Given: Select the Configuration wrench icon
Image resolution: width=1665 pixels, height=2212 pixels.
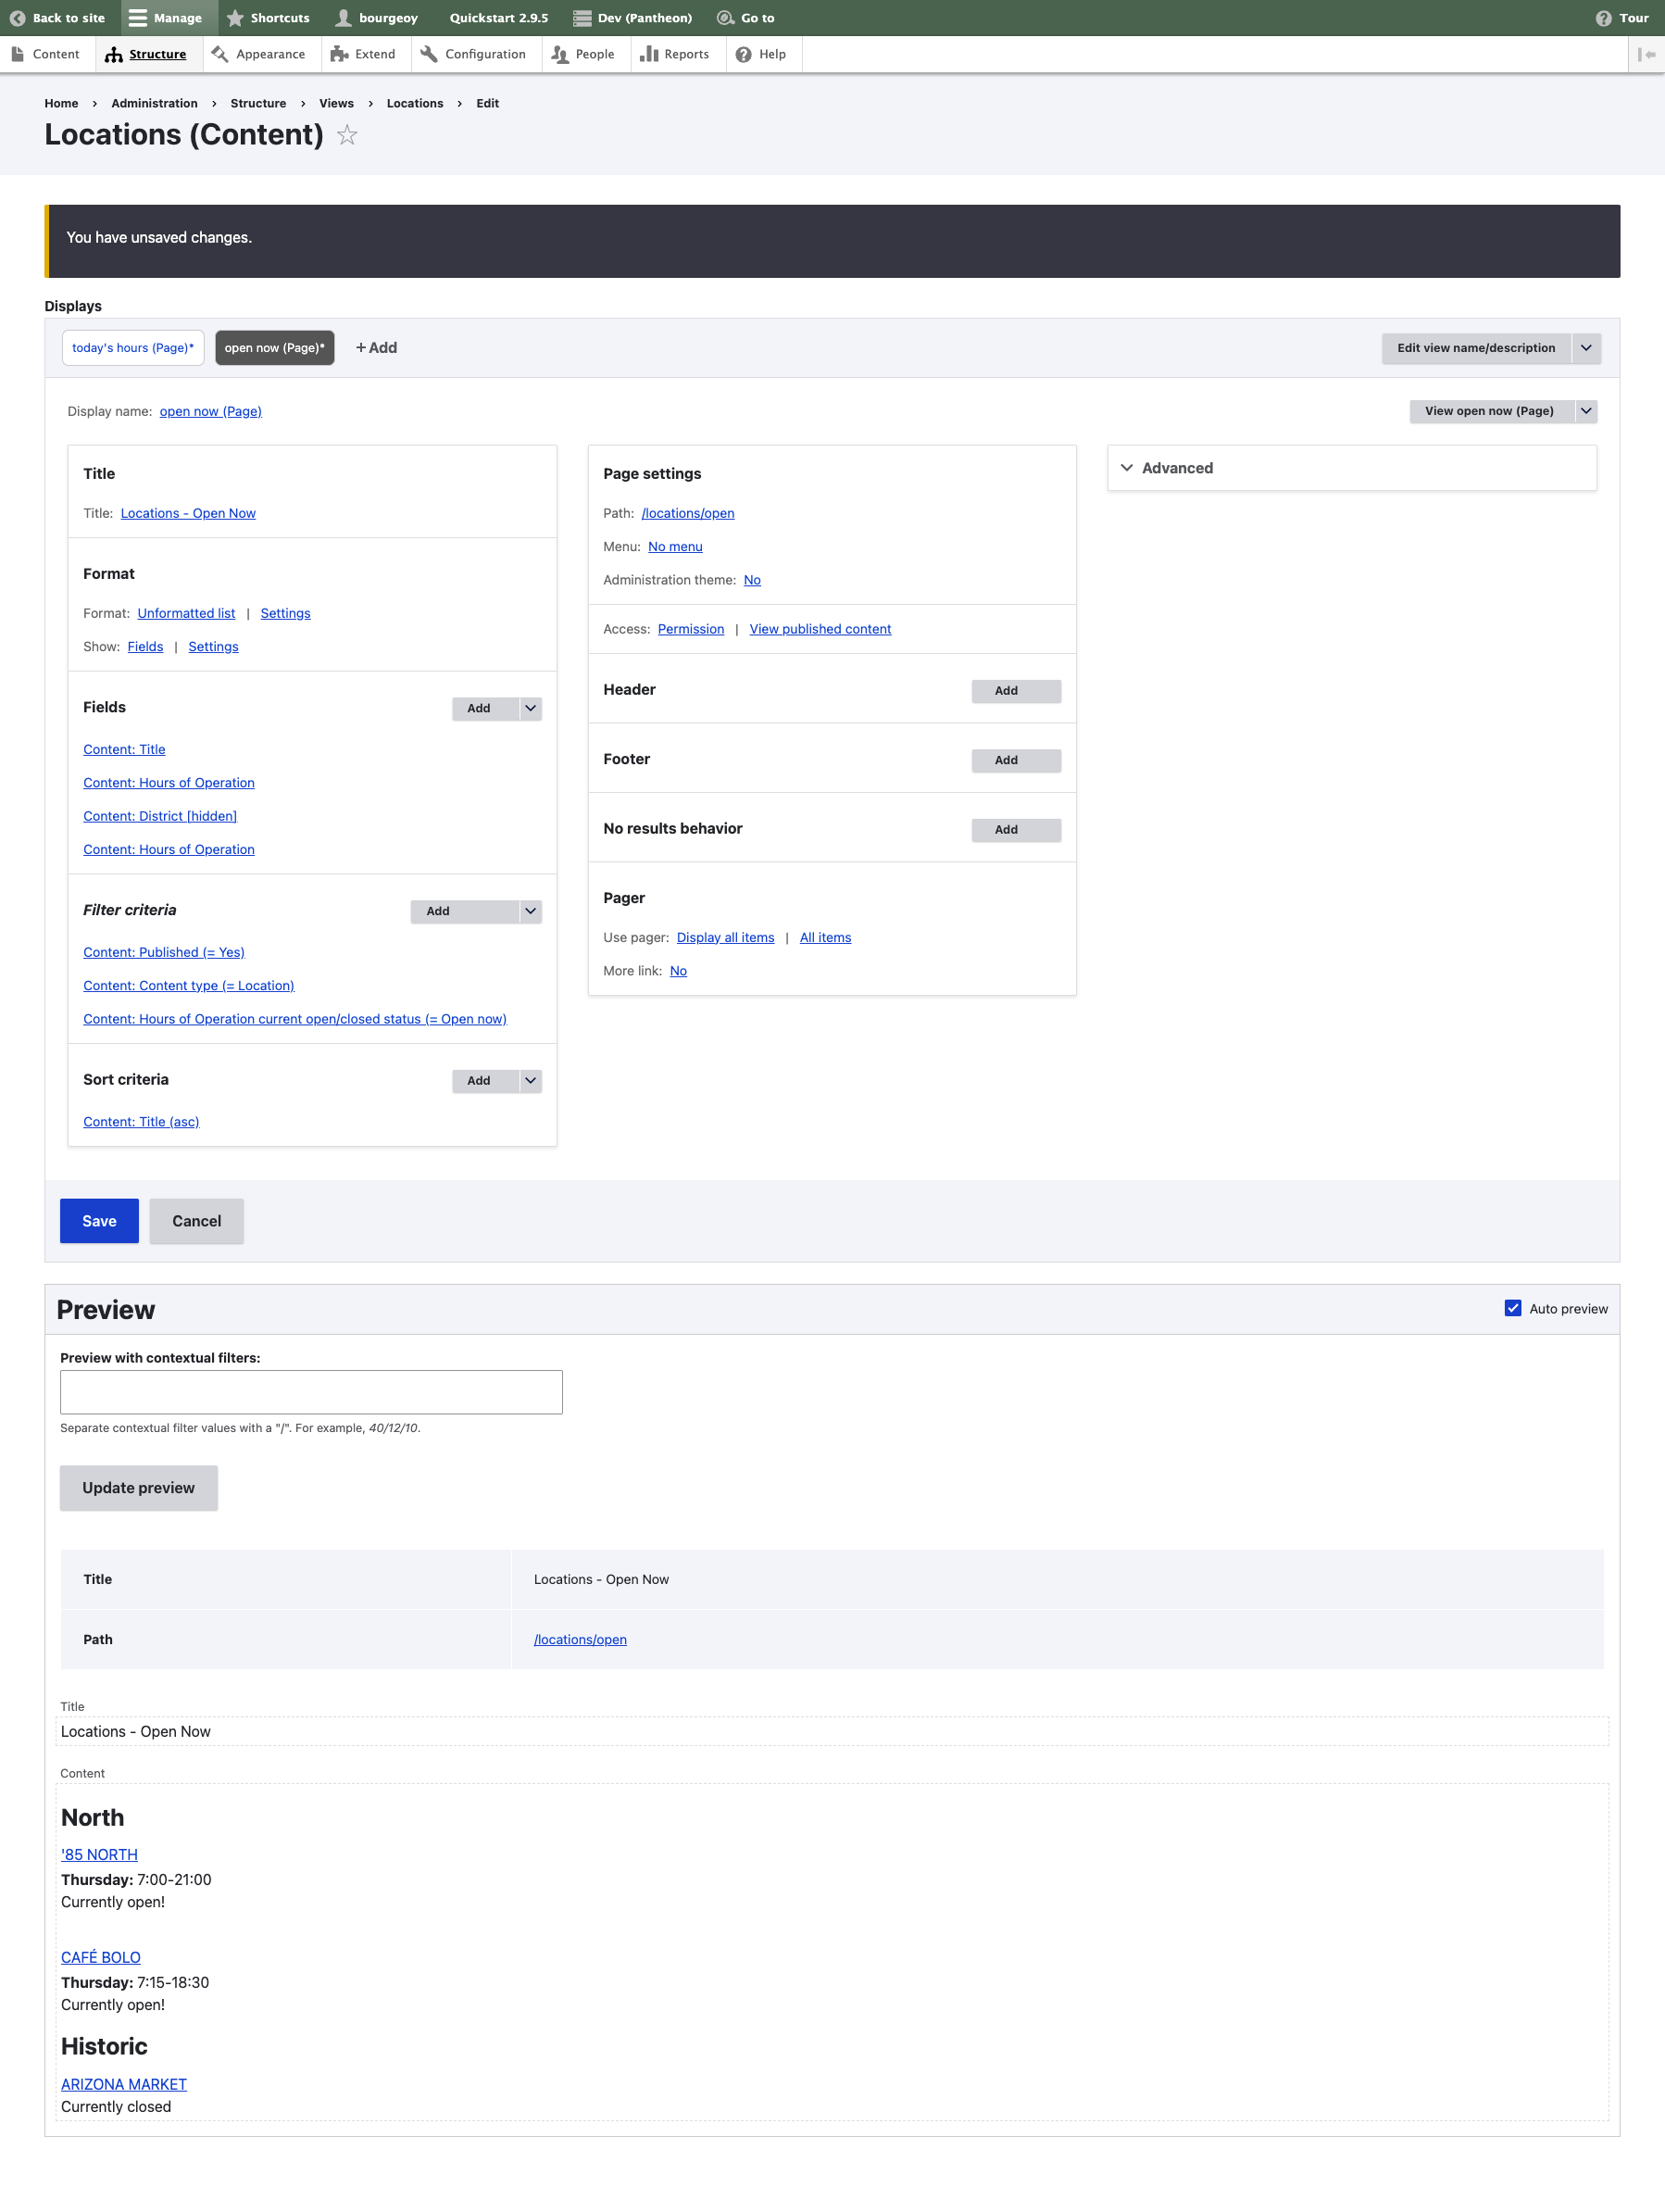Looking at the screenshot, I should (430, 54).
